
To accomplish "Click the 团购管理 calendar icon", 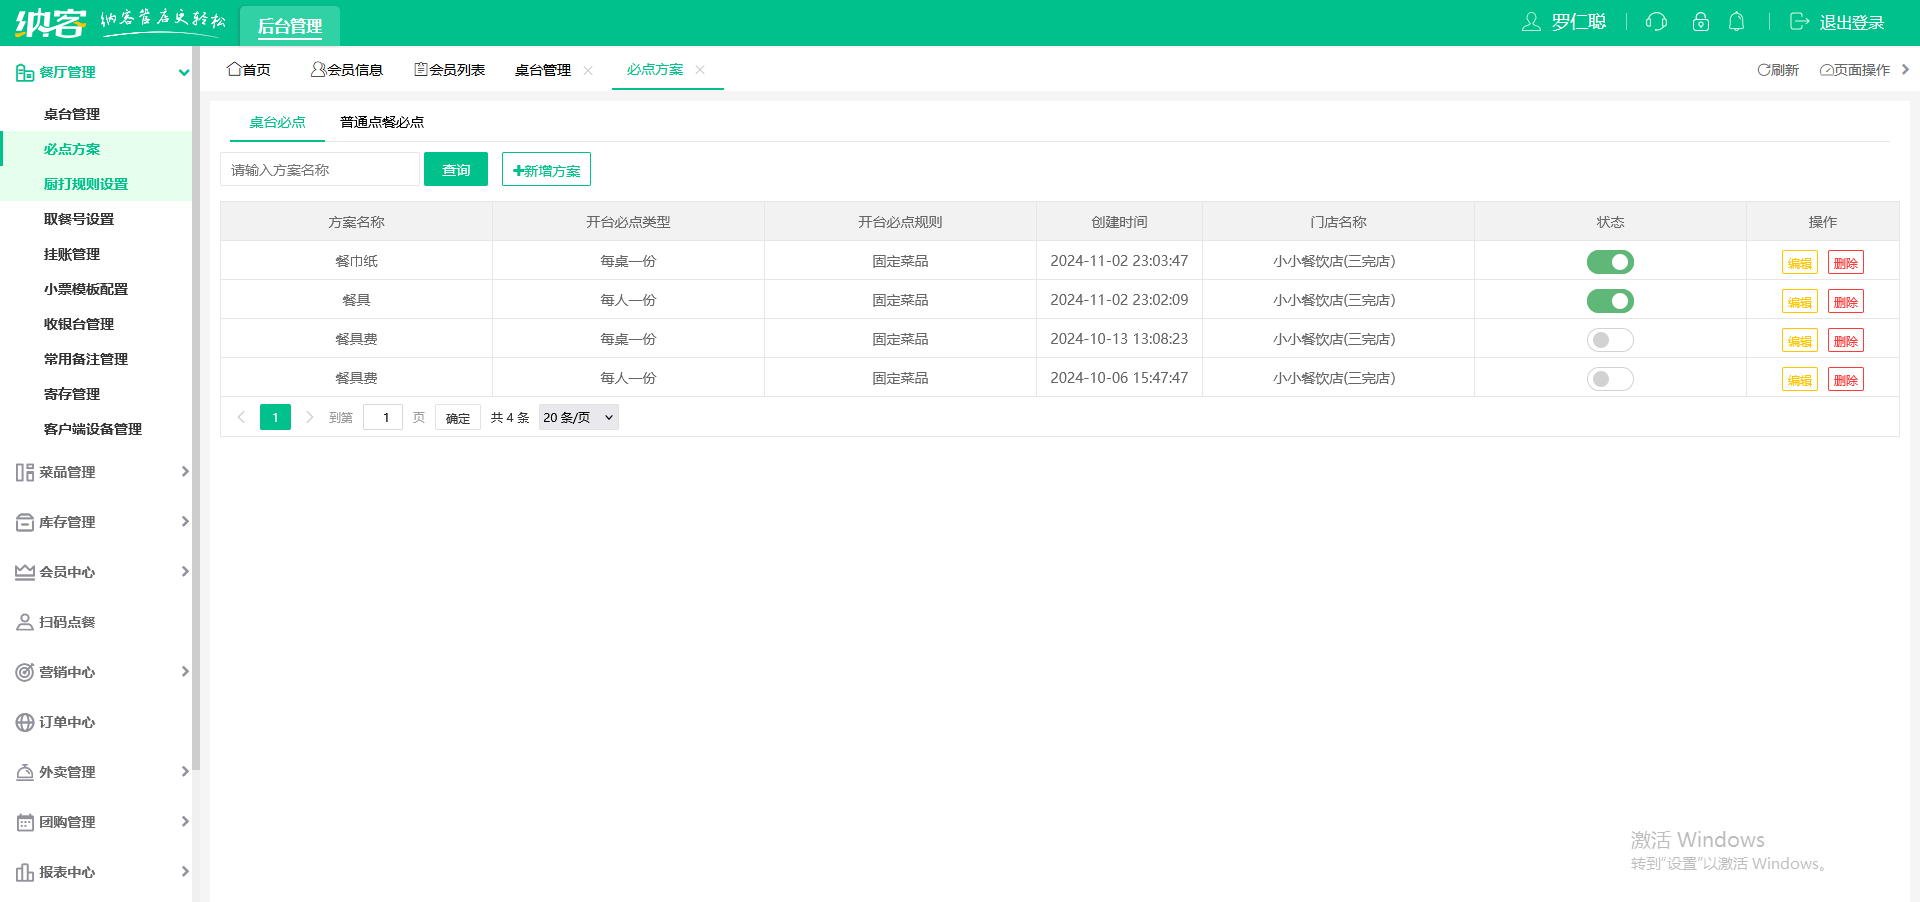I will 25,822.
